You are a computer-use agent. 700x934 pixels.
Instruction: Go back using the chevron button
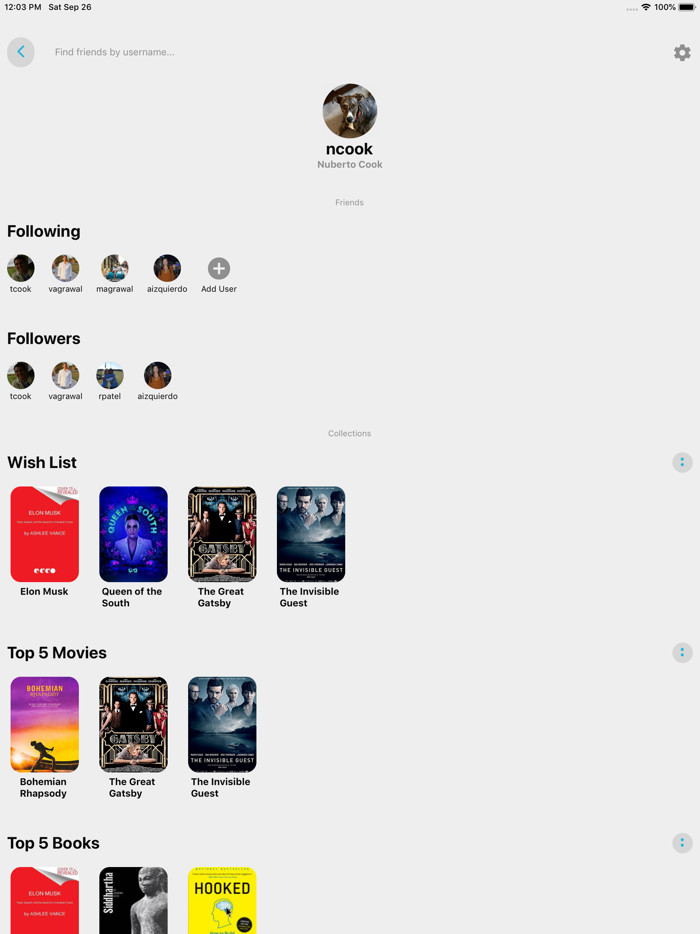click(21, 52)
